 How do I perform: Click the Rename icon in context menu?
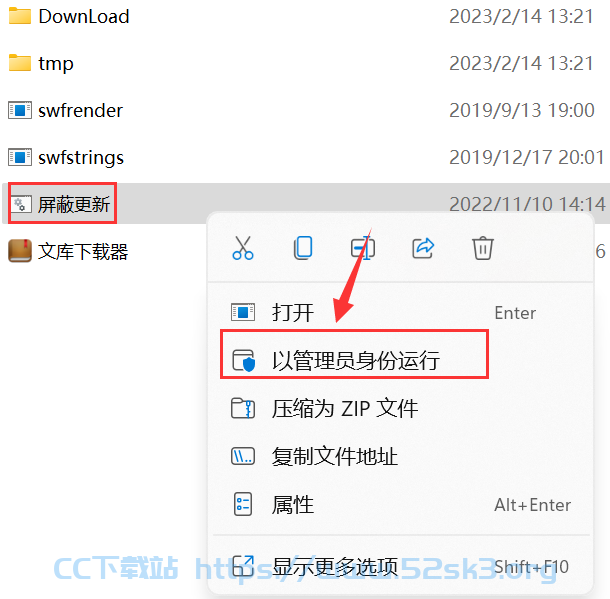363,248
